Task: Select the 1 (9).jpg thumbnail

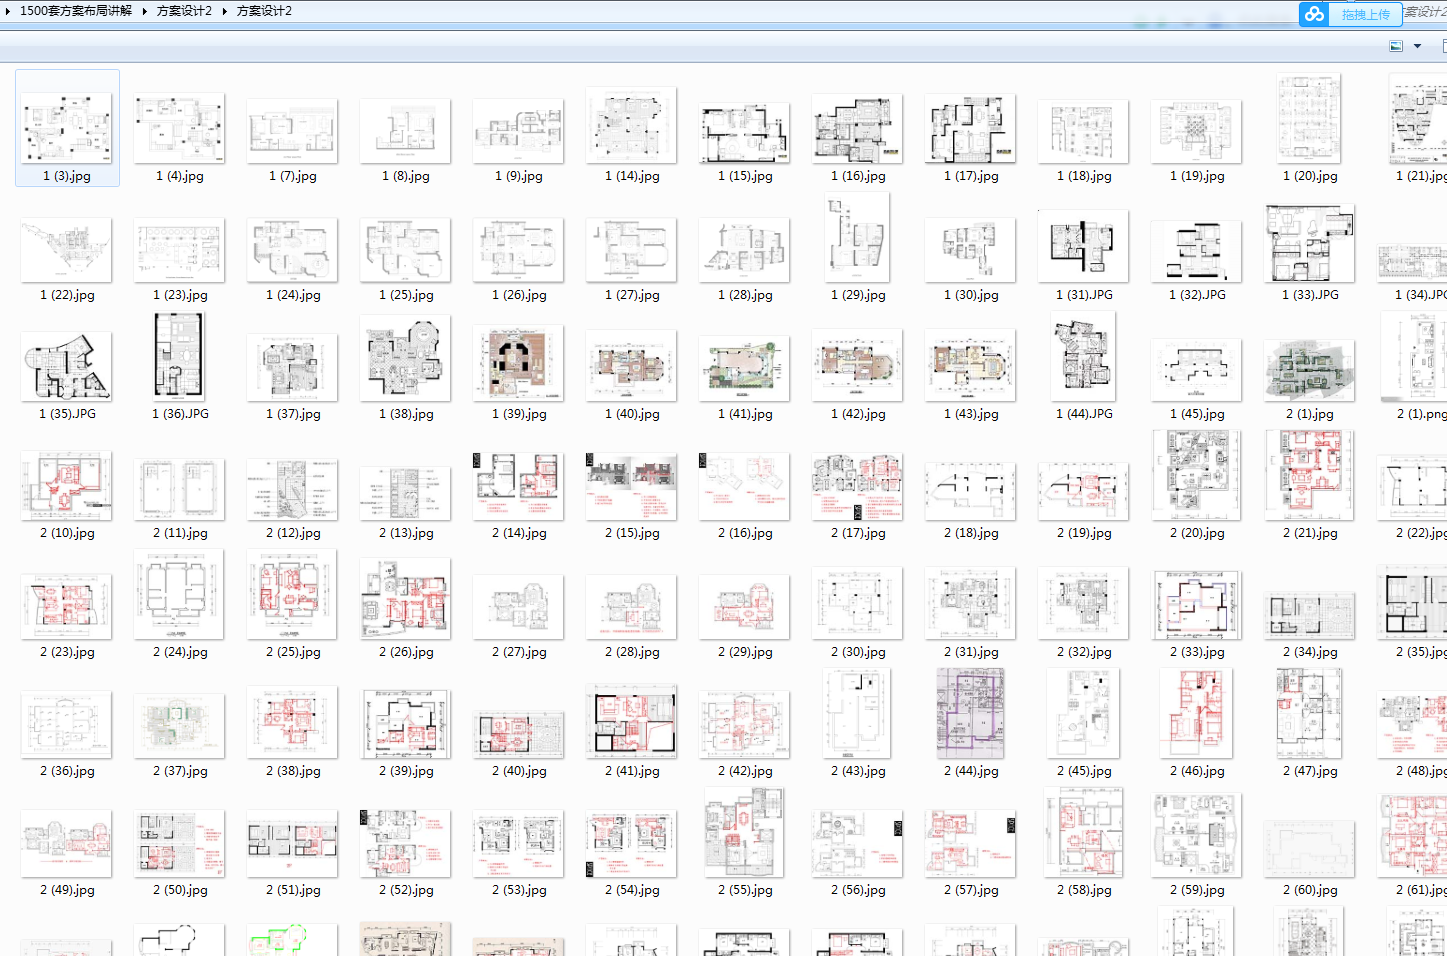Action: [x=519, y=131]
